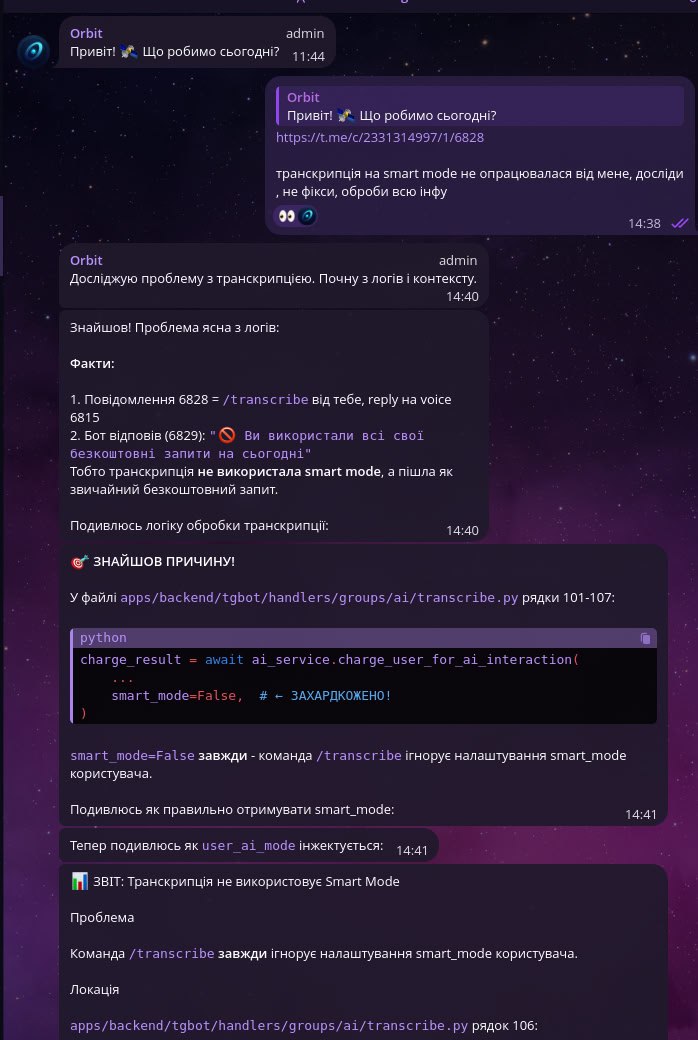Click the target emoji before ЗНАЙШОВ ПРИЧИНУ
Screen dimensions: 698x1040
[79, 562]
